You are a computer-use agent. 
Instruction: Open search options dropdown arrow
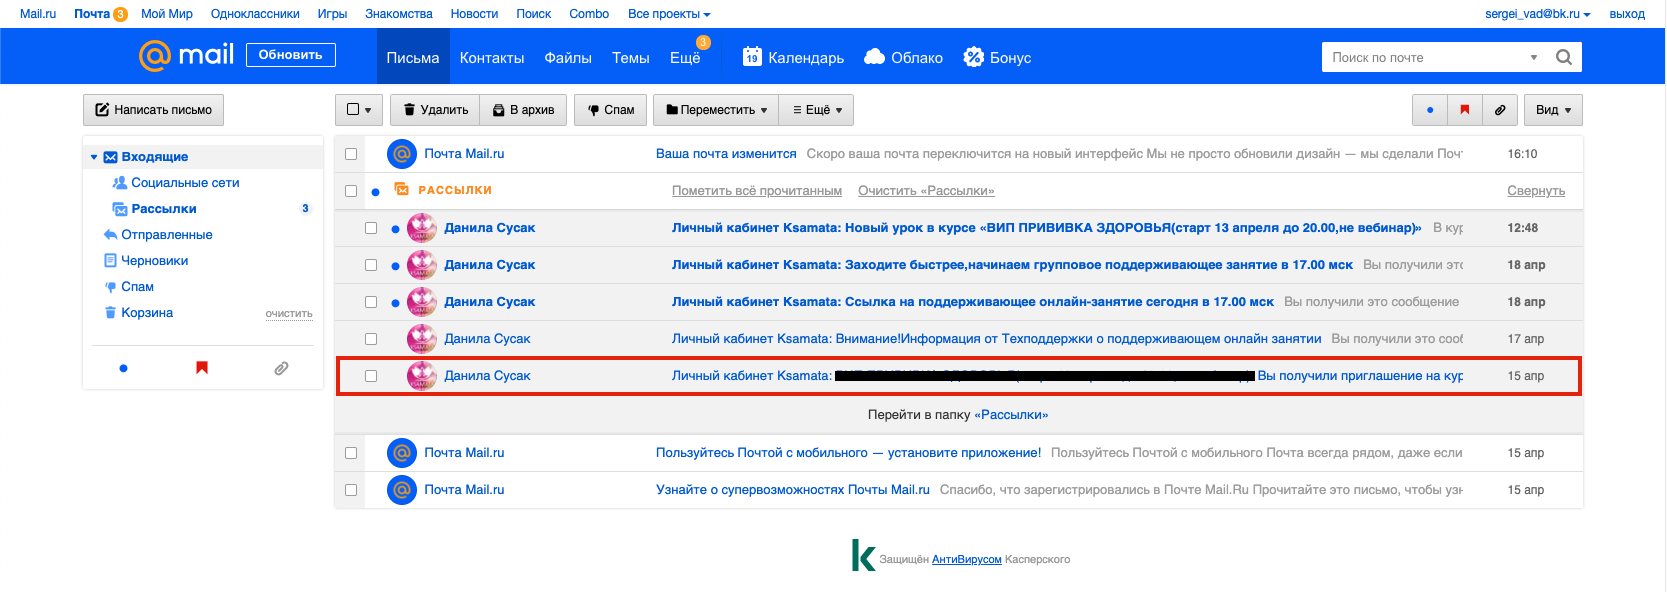coord(1534,57)
